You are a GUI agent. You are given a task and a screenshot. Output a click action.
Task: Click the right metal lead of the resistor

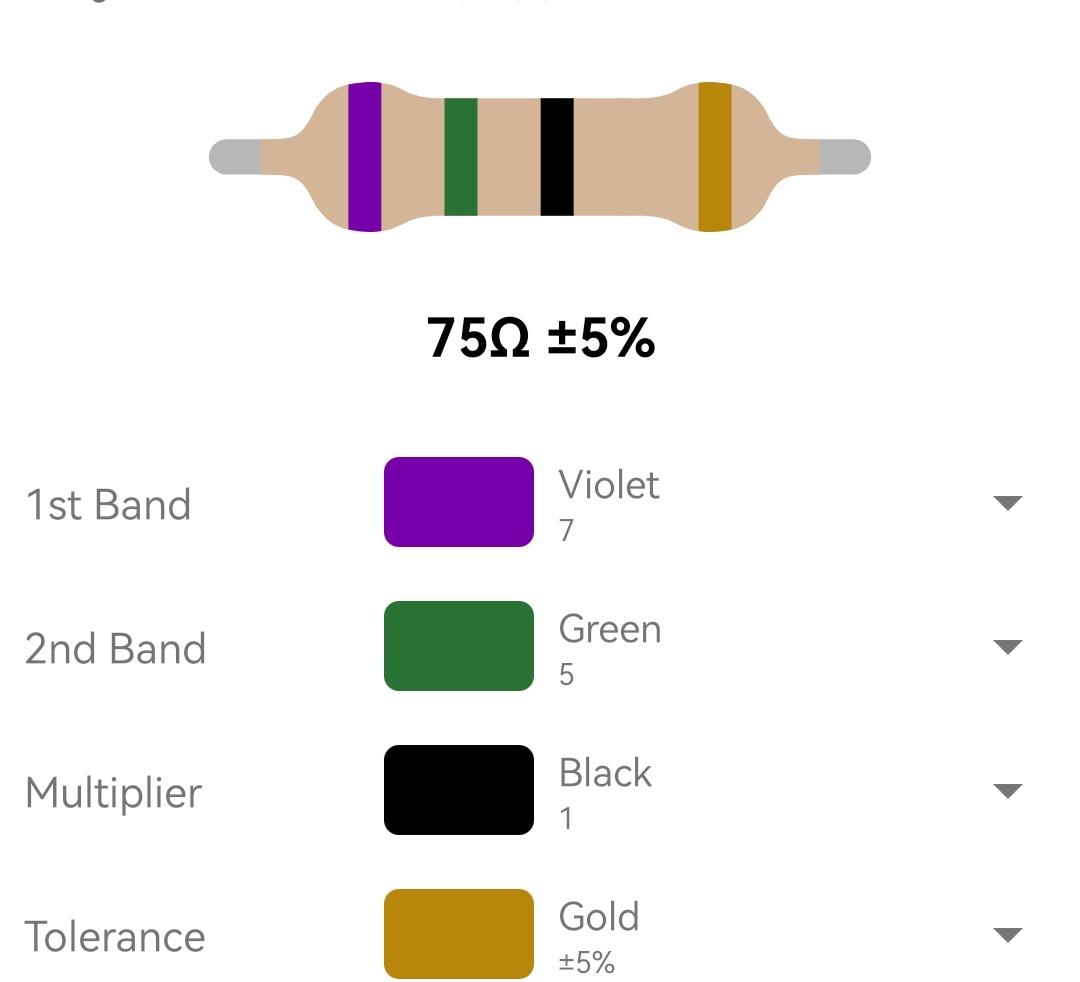pyautogui.click(x=845, y=157)
